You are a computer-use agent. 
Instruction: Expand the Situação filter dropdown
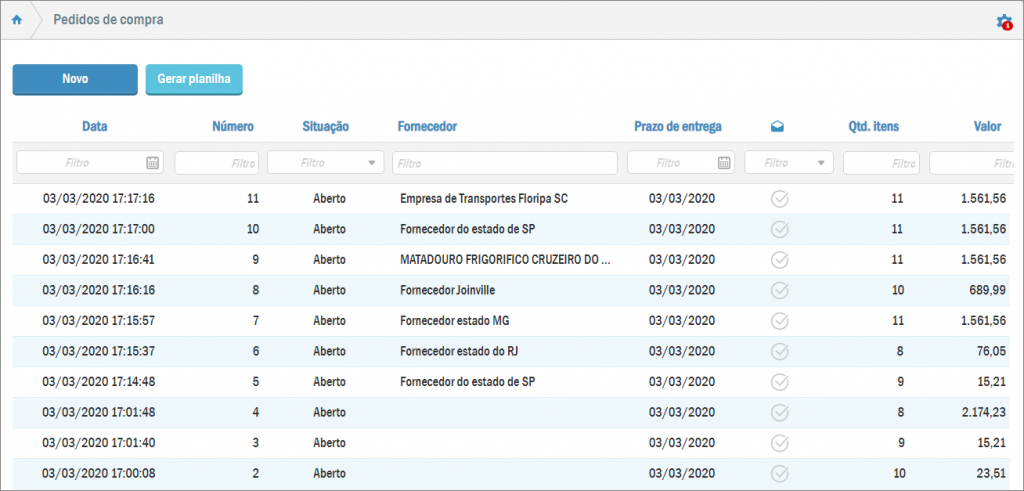click(372, 162)
